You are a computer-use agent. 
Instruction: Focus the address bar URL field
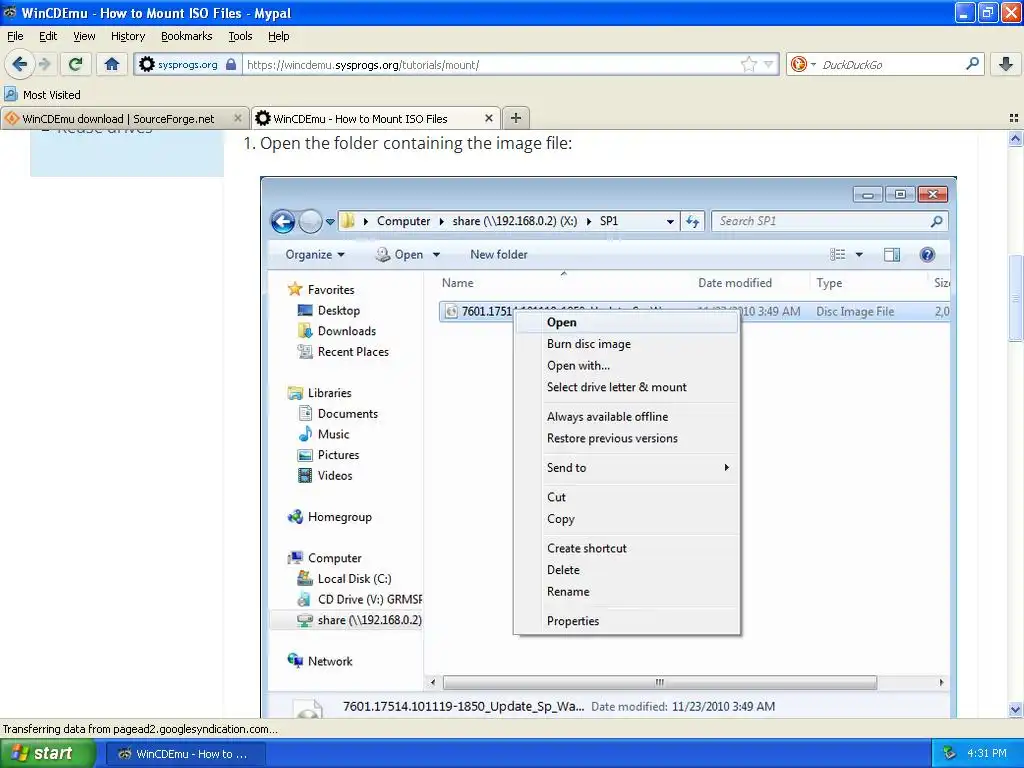[492, 65]
